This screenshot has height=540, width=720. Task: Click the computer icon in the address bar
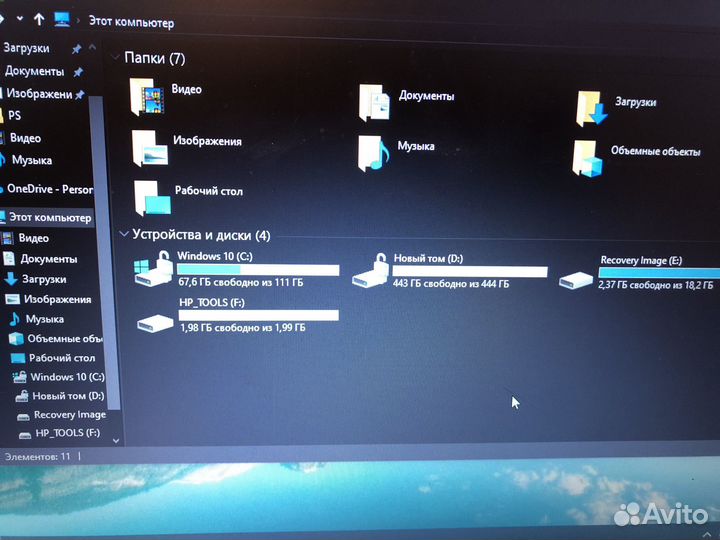point(62,19)
